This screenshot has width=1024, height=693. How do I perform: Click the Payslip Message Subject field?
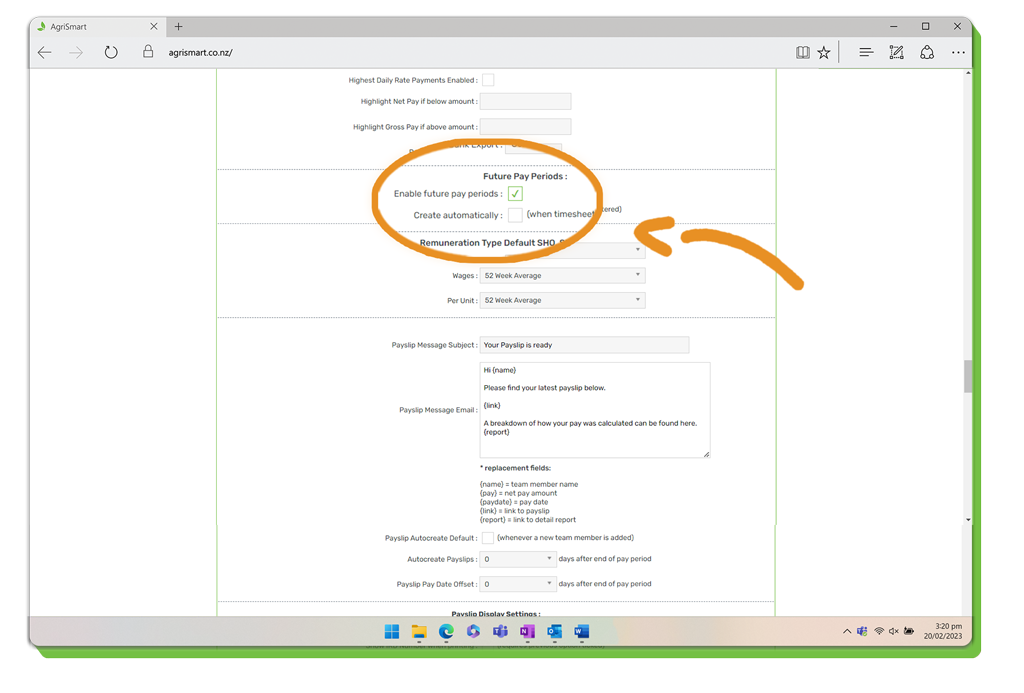pos(584,345)
